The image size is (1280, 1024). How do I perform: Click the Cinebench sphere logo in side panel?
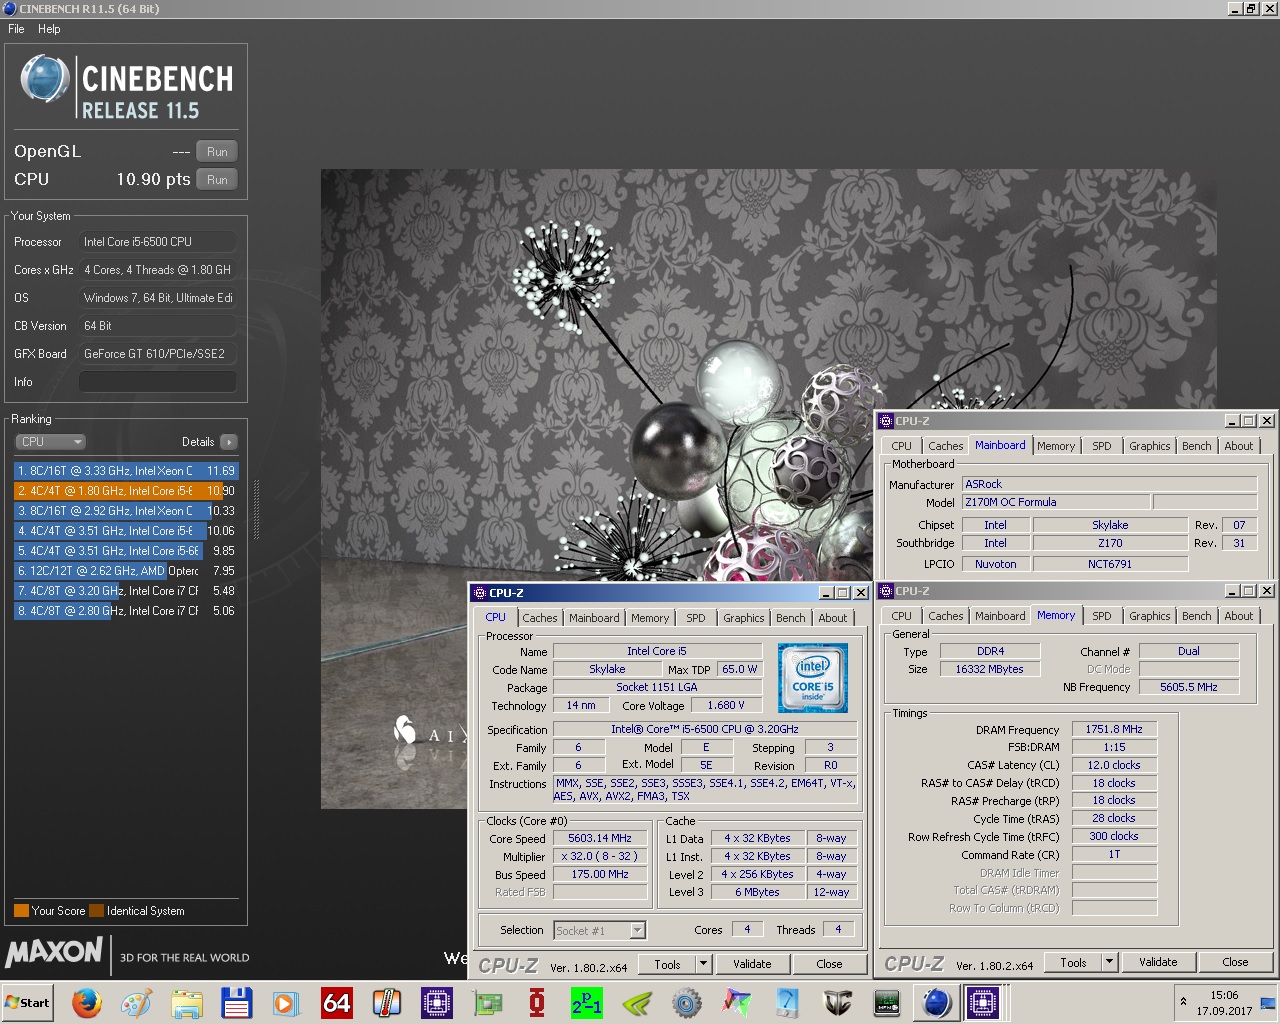[x=45, y=79]
